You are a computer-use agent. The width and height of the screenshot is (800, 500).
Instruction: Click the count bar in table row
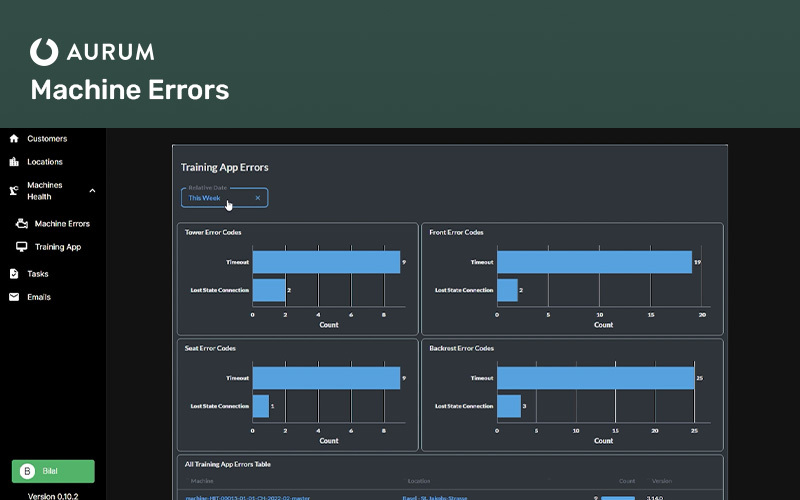pyautogui.click(x=618, y=498)
